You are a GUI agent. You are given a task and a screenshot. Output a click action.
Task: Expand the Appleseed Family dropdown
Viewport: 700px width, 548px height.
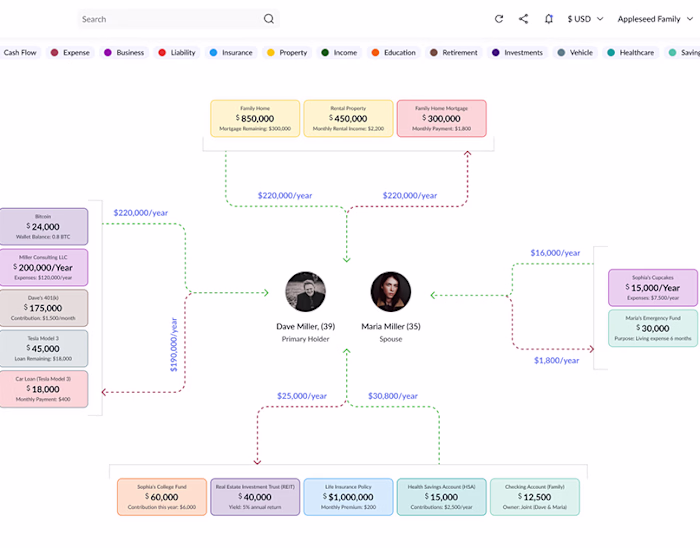pyautogui.click(x=655, y=19)
